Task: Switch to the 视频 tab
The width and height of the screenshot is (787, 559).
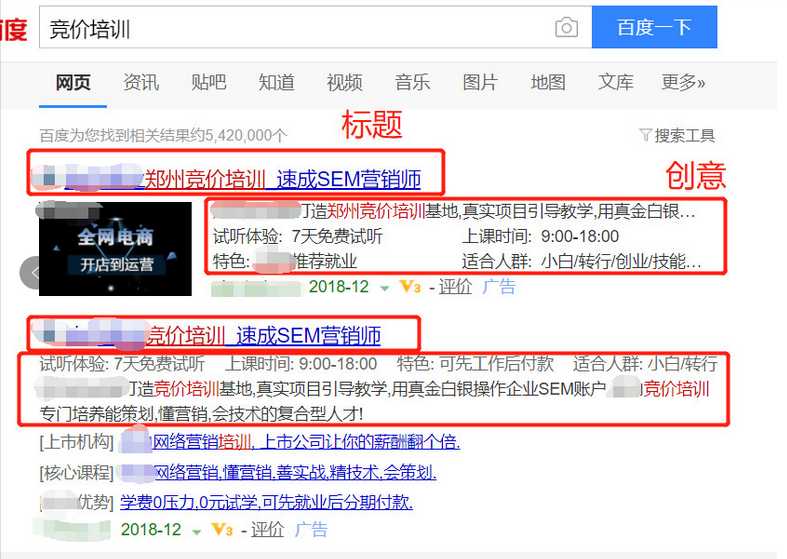Action: (x=344, y=82)
